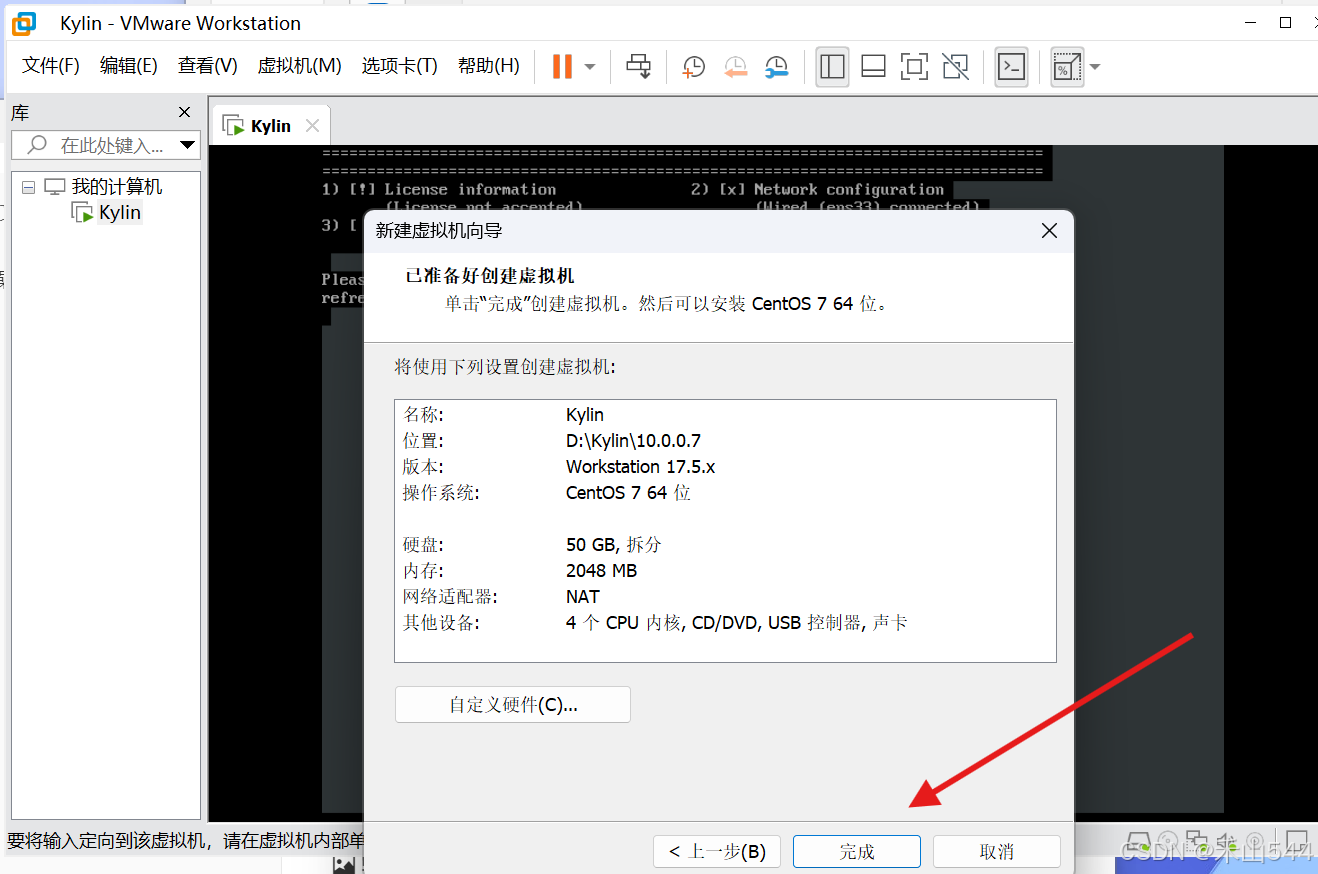Close the 新建虚拟机向导 dialog
Viewport: 1318px width, 874px height.
pos(1049,231)
